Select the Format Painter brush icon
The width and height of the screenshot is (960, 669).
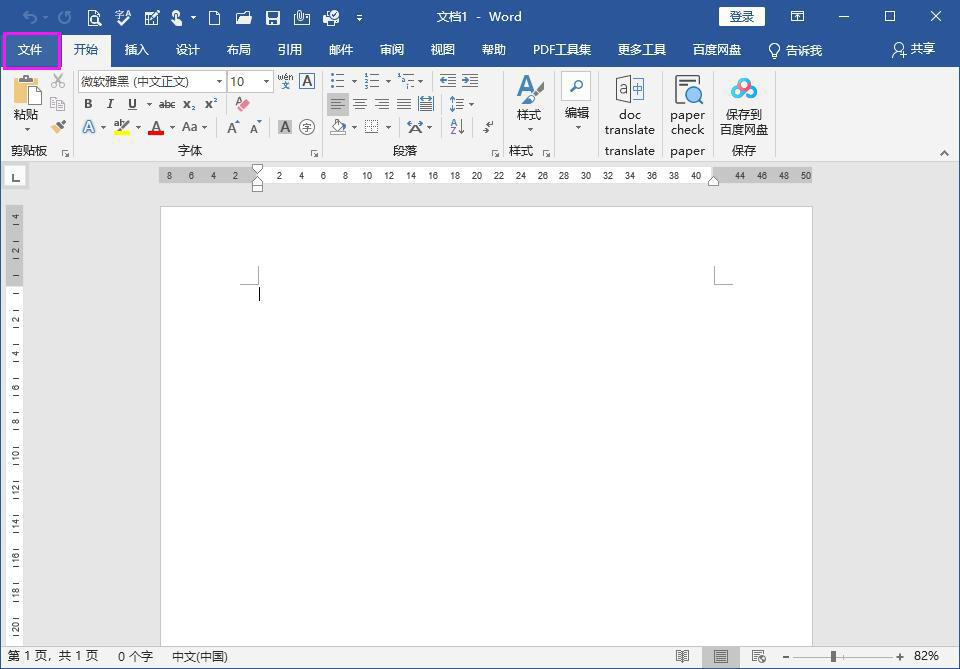[57, 127]
